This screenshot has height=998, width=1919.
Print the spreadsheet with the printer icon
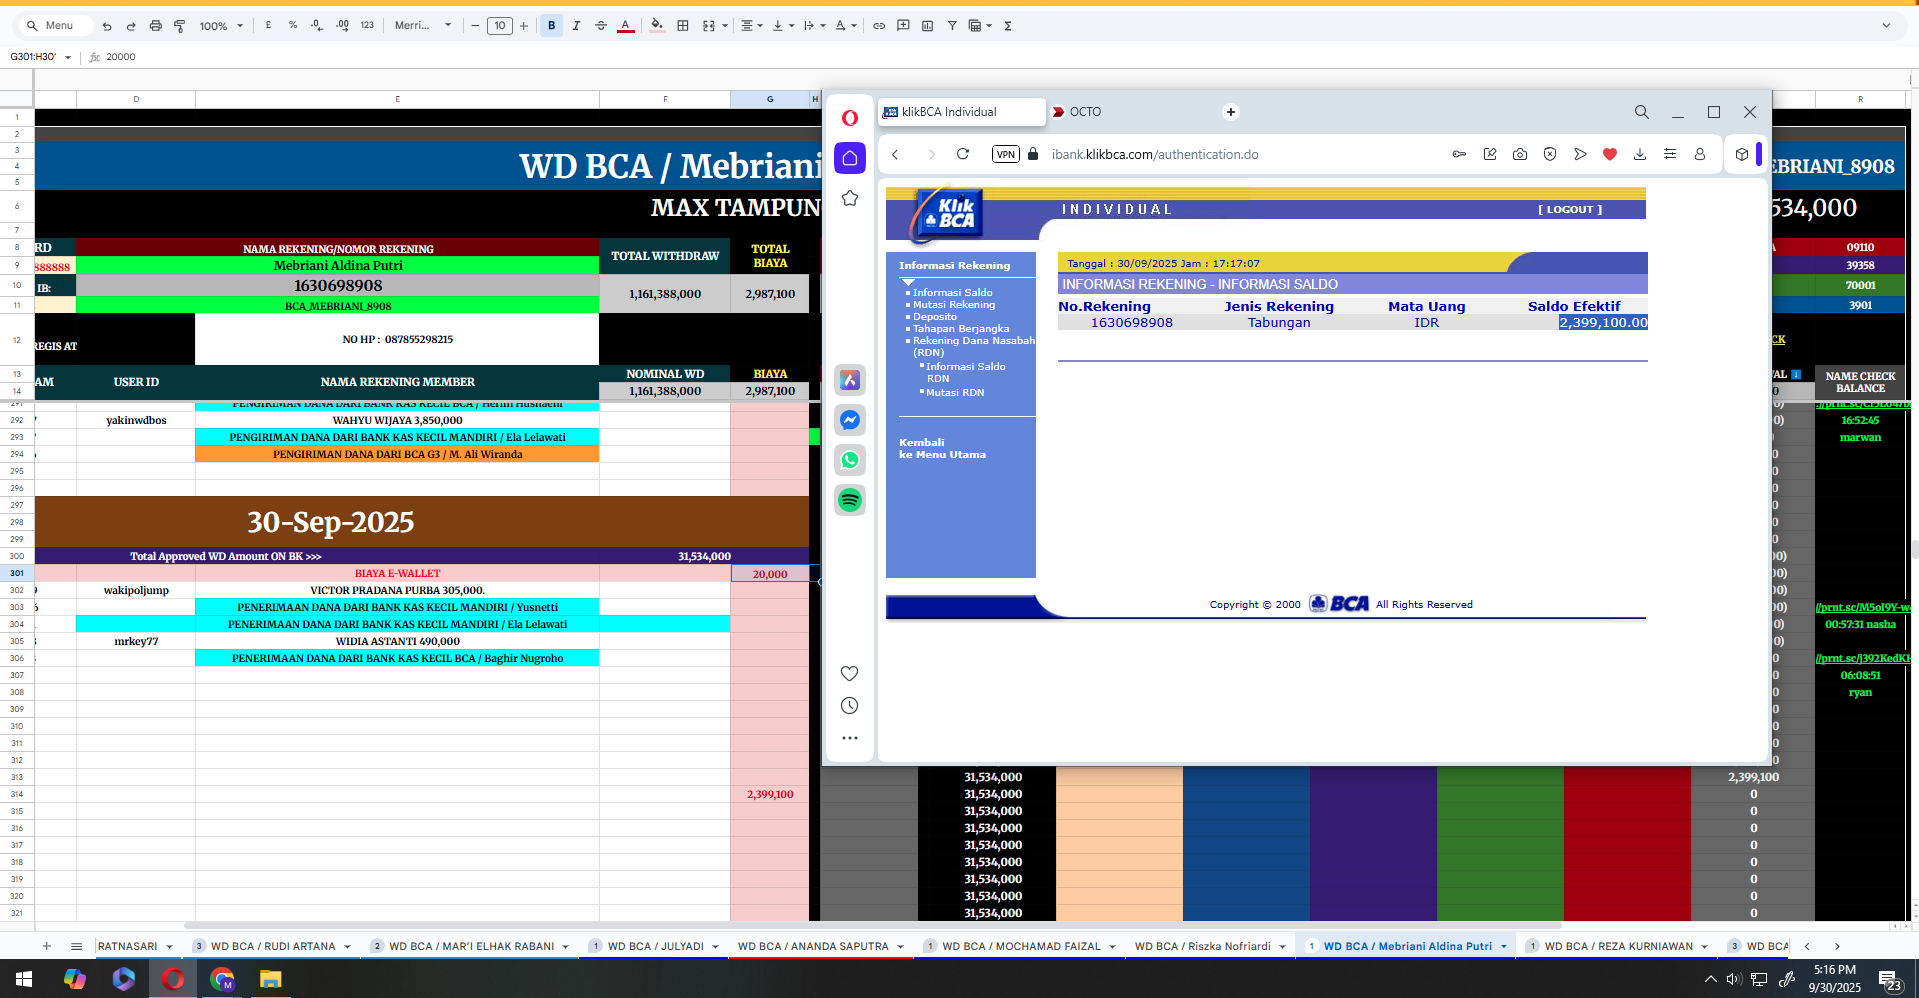[155, 26]
